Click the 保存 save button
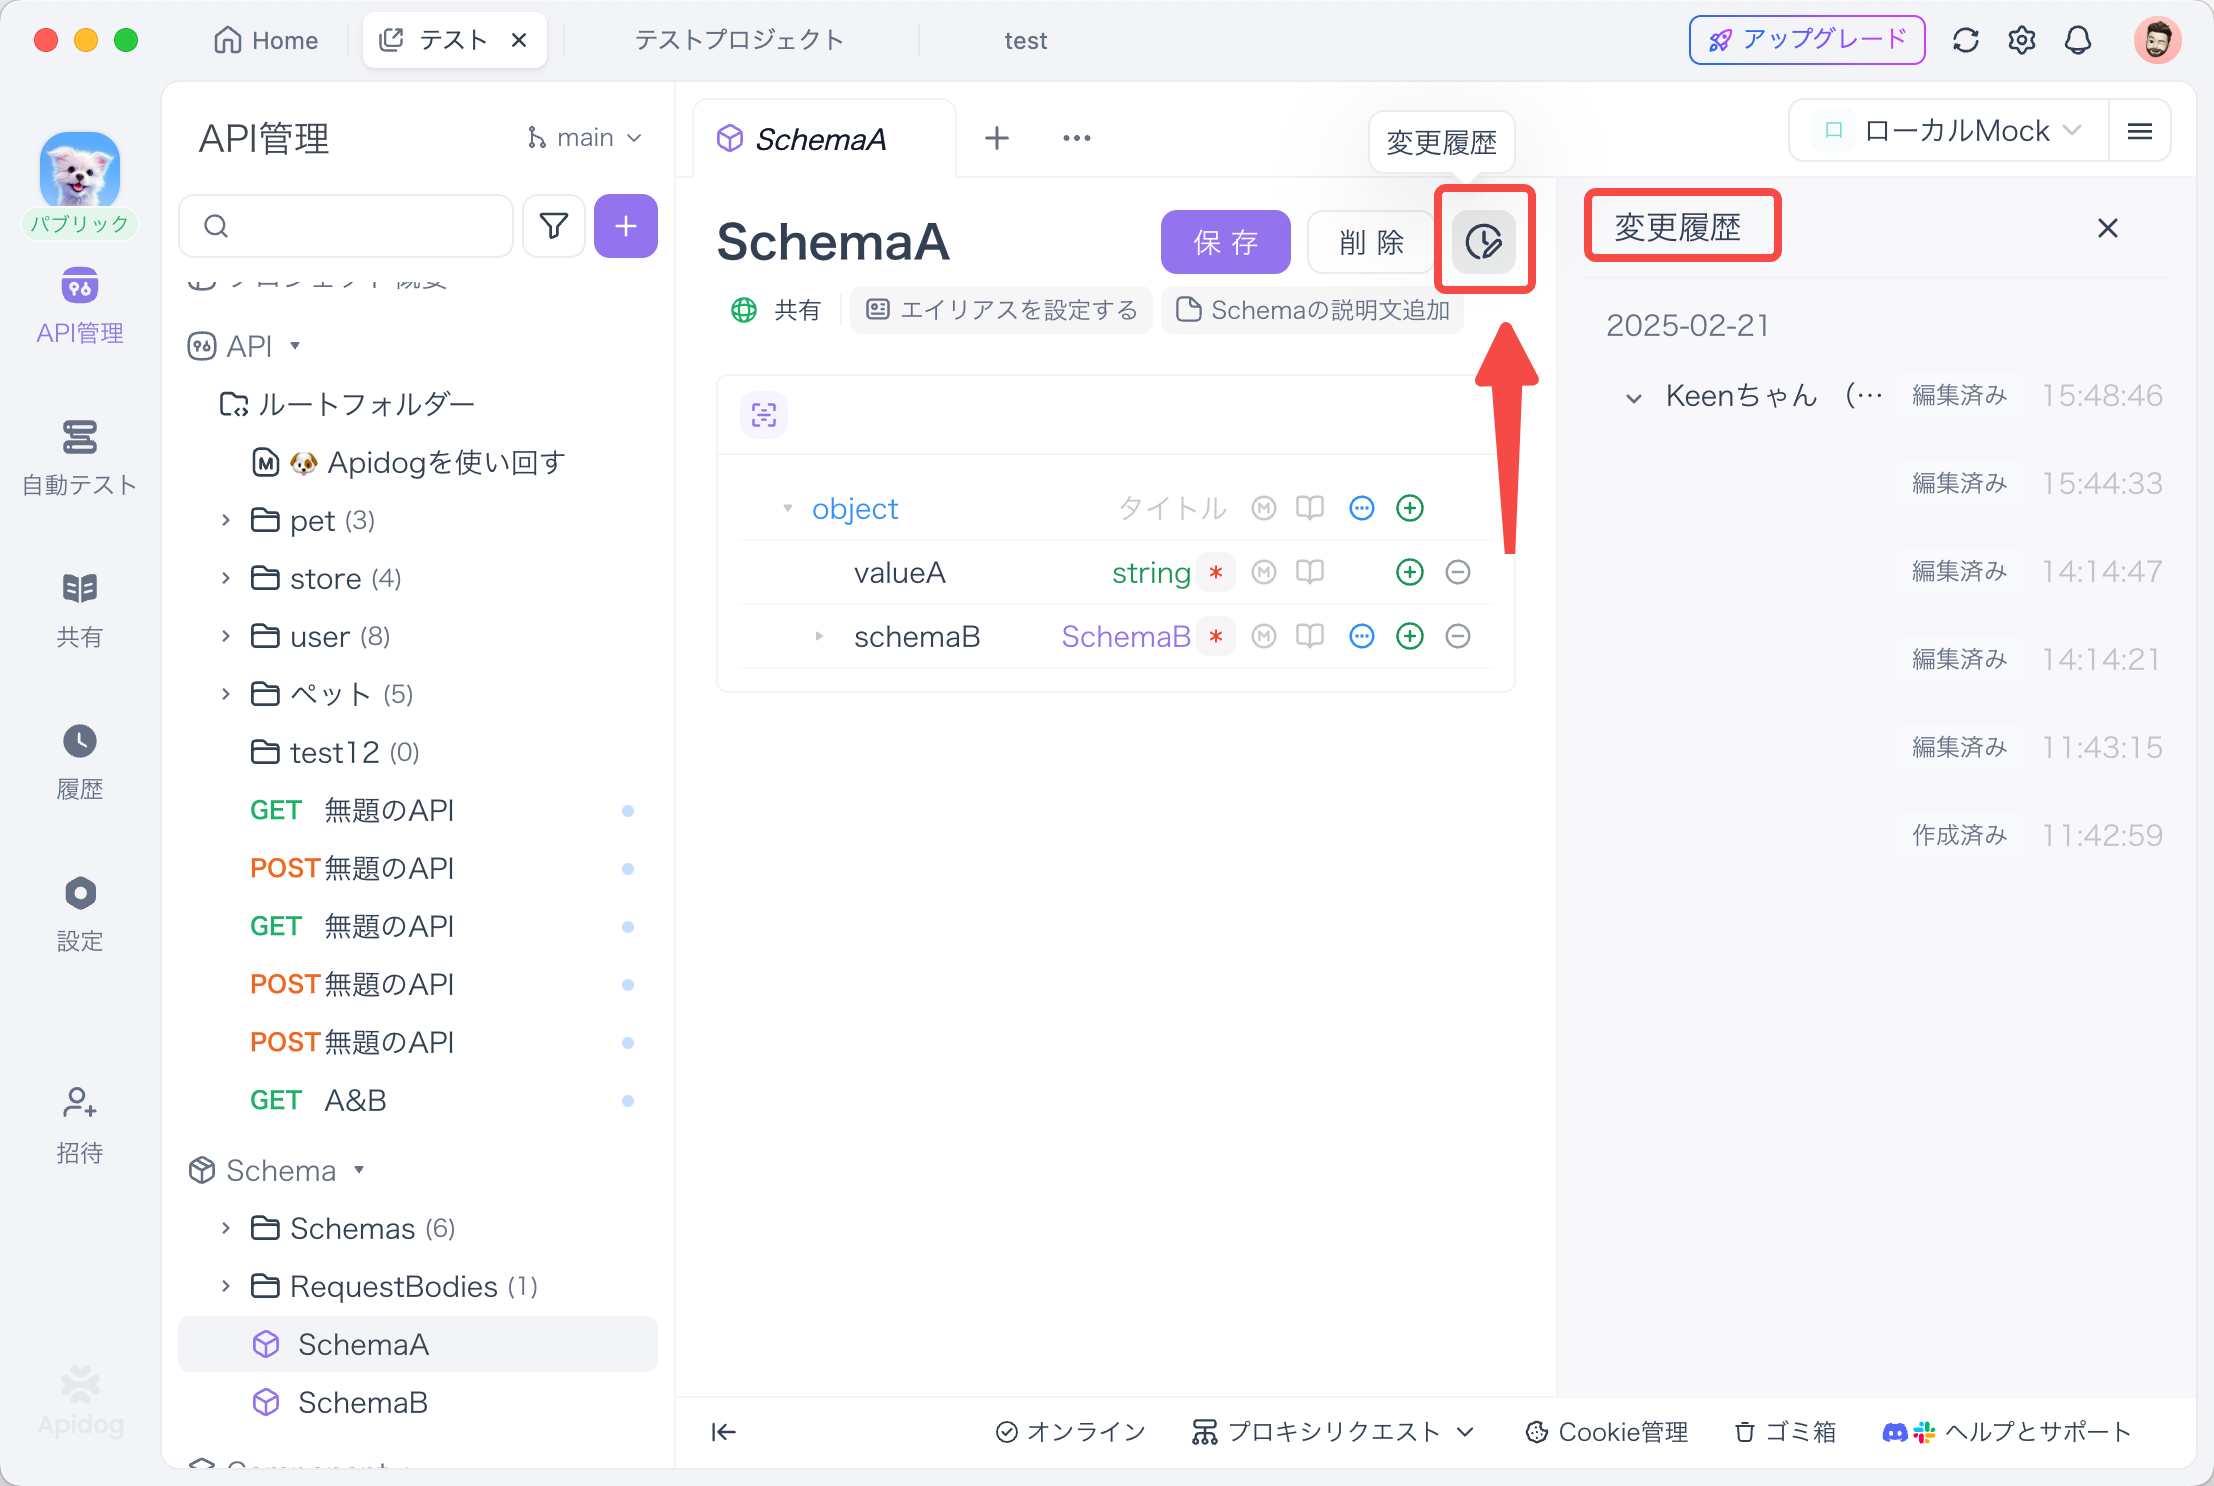Viewport: 2214px width, 1486px height. (x=1225, y=242)
